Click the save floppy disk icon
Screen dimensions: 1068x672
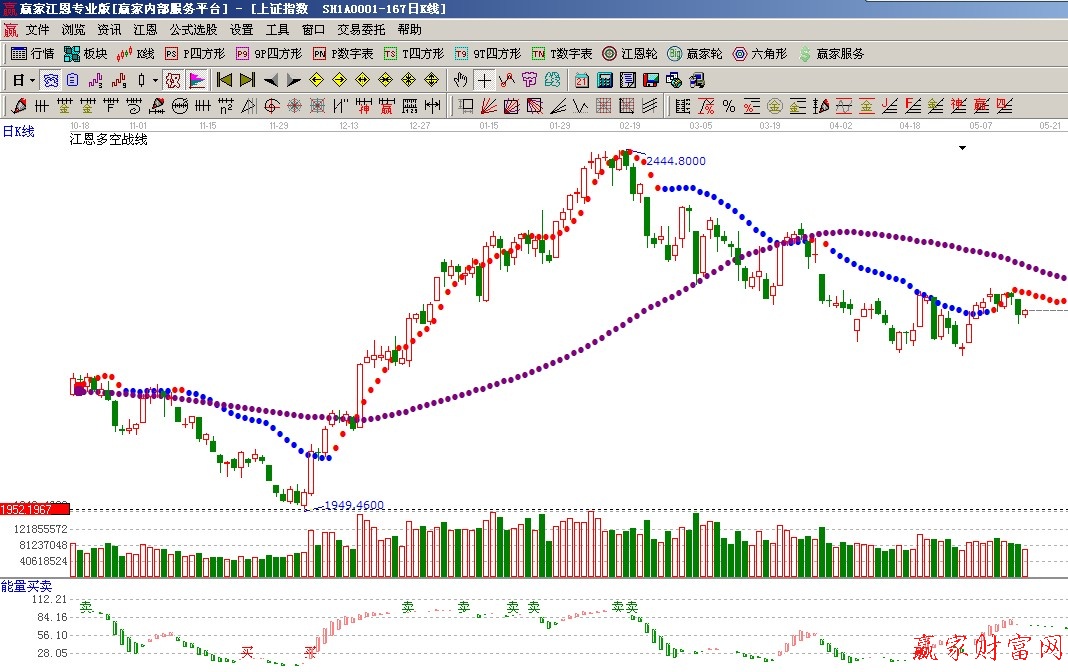[650, 80]
